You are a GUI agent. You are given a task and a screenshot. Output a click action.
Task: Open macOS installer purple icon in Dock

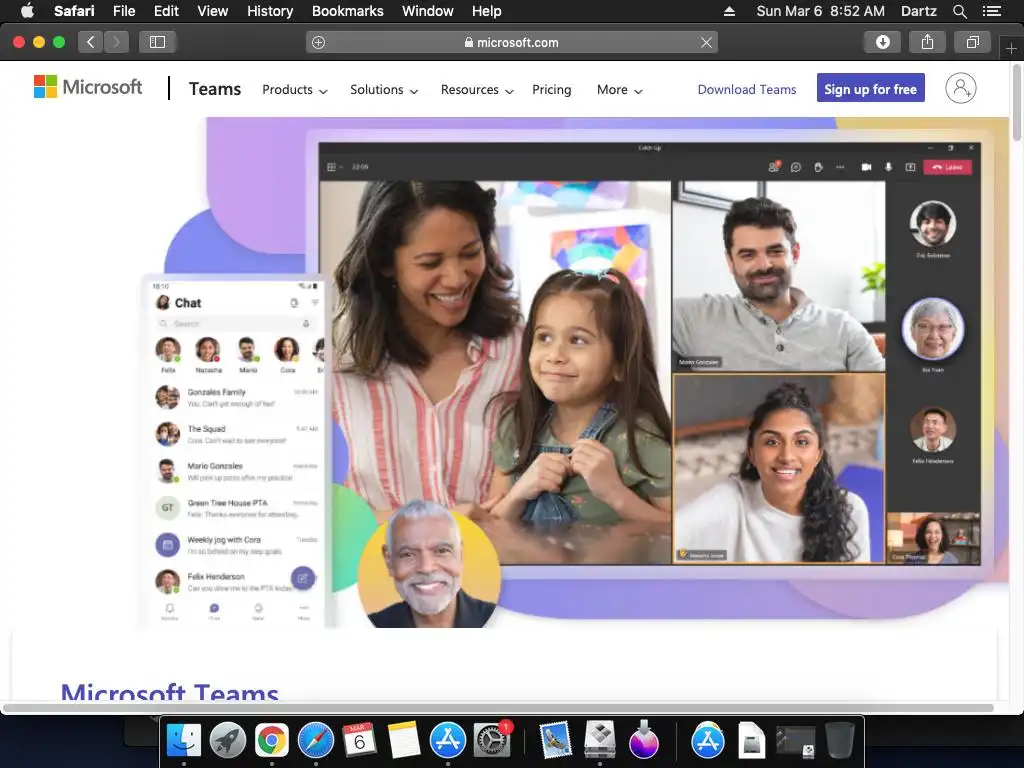click(643, 740)
